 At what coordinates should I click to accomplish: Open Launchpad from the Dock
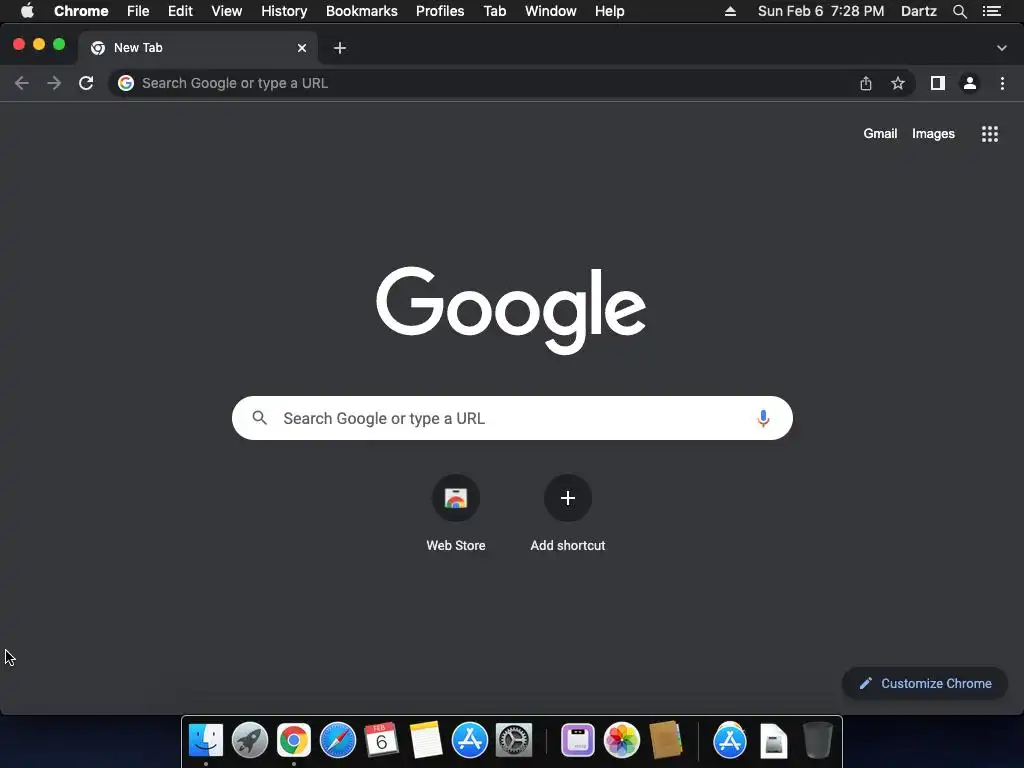(x=250, y=741)
